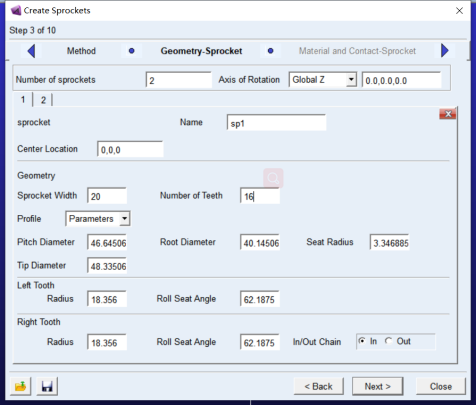Select the Geometry-Sprocket step
476x405 pixels.
click(201, 51)
